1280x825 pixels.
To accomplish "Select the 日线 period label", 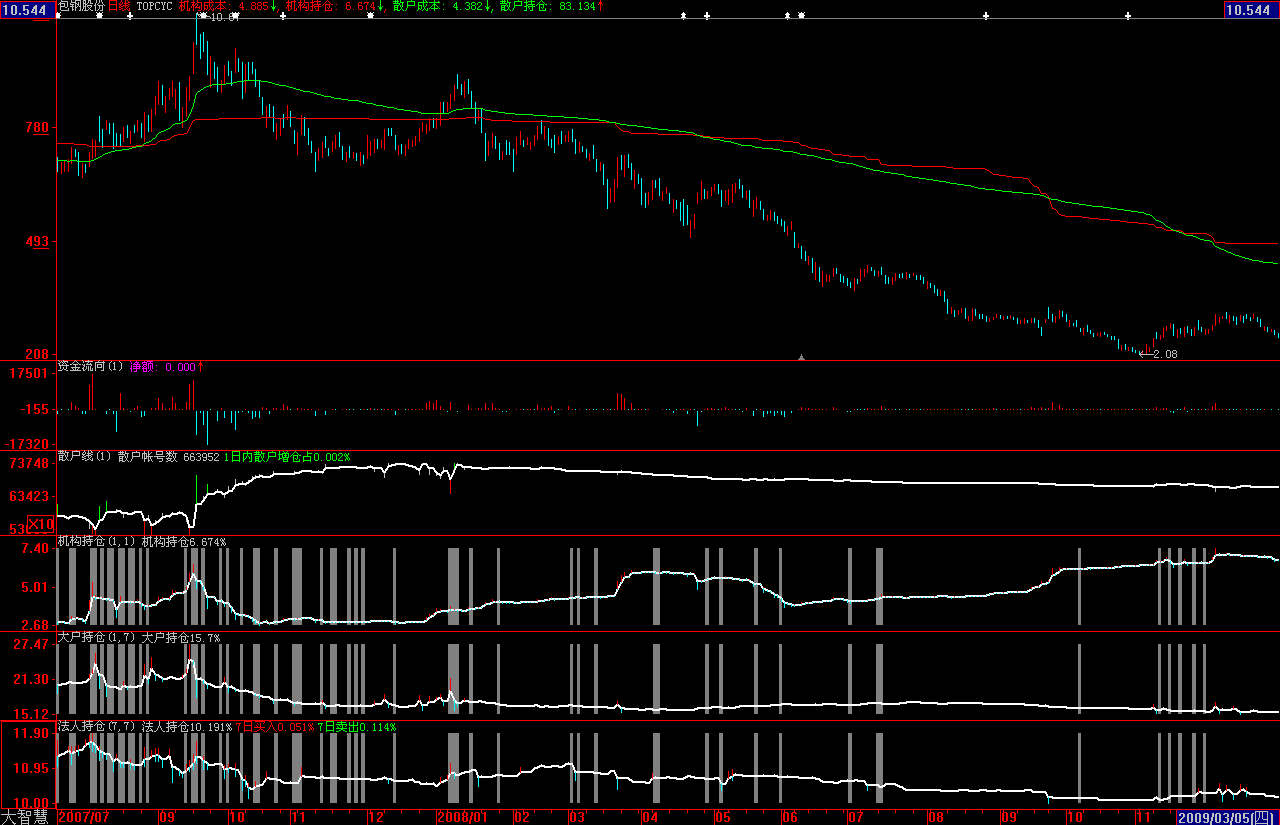I will [x=119, y=6].
